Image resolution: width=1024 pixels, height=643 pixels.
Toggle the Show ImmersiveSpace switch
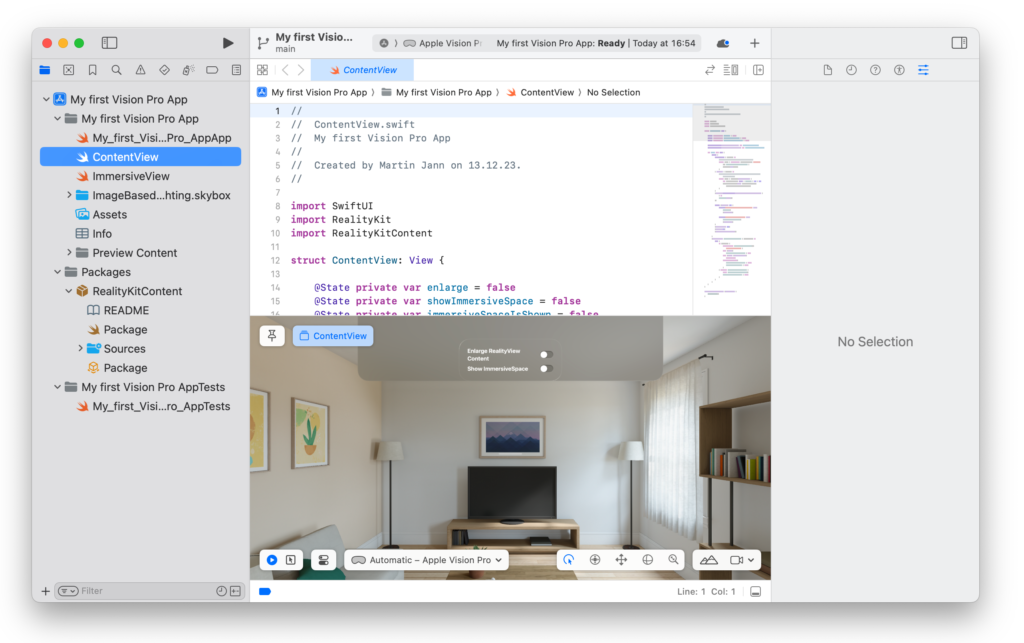click(x=545, y=367)
